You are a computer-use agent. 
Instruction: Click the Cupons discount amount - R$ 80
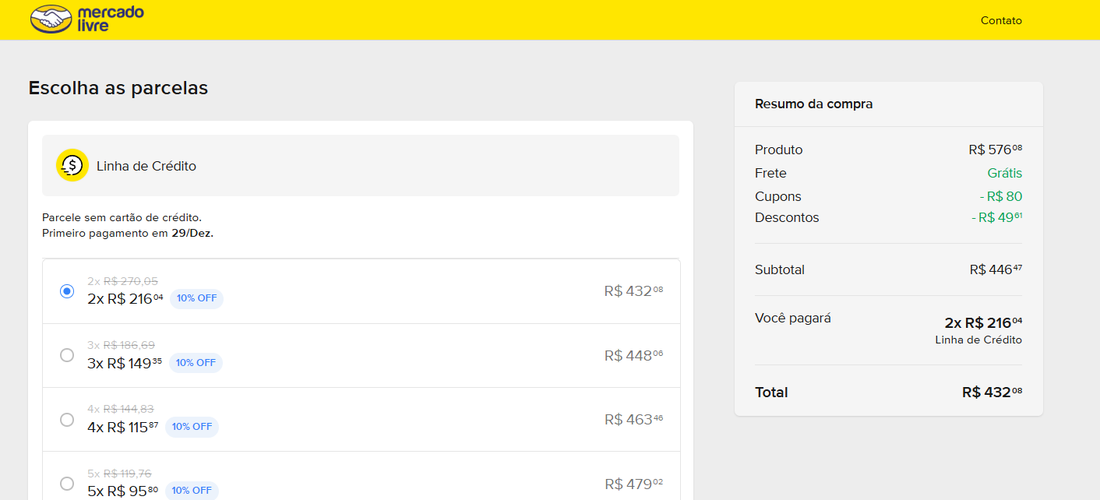pyautogui.click(x=1001, y=196)
